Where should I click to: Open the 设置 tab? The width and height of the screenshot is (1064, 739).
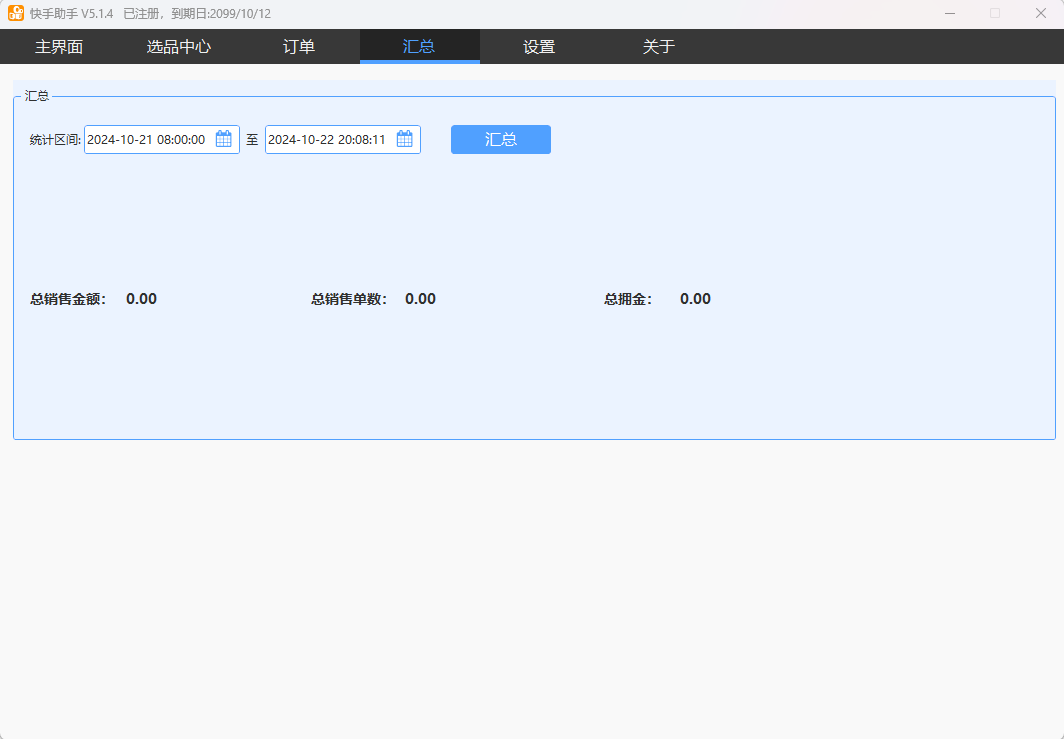click(539, 47)
